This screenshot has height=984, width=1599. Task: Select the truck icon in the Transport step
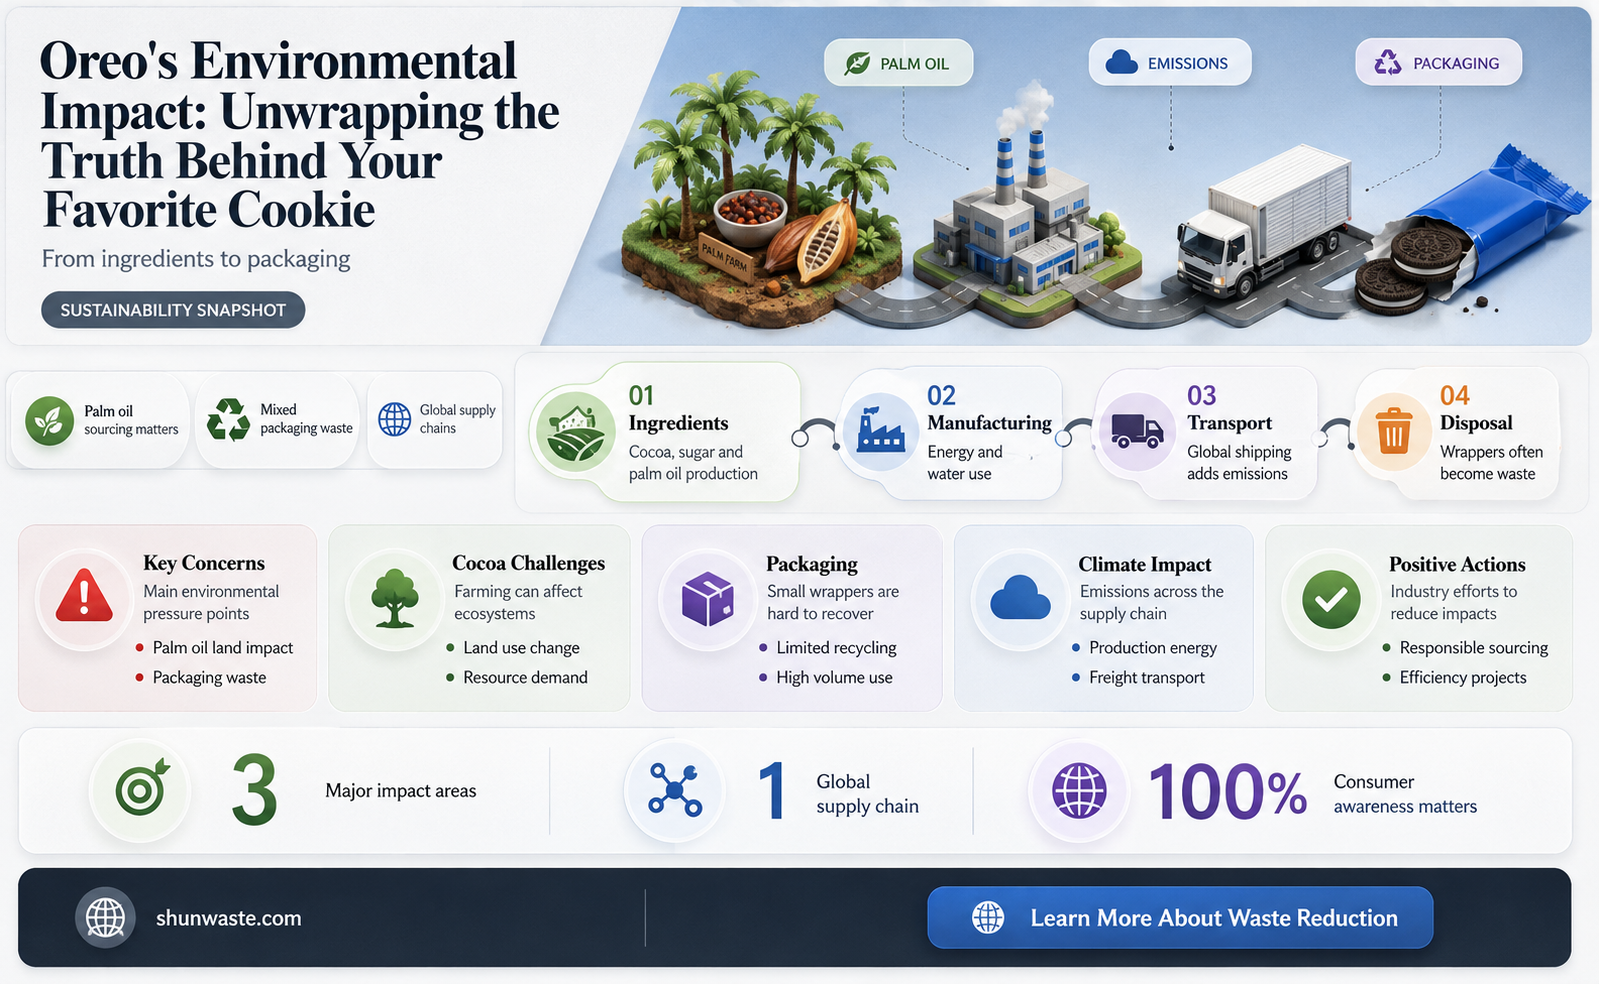coord(1138,432)
